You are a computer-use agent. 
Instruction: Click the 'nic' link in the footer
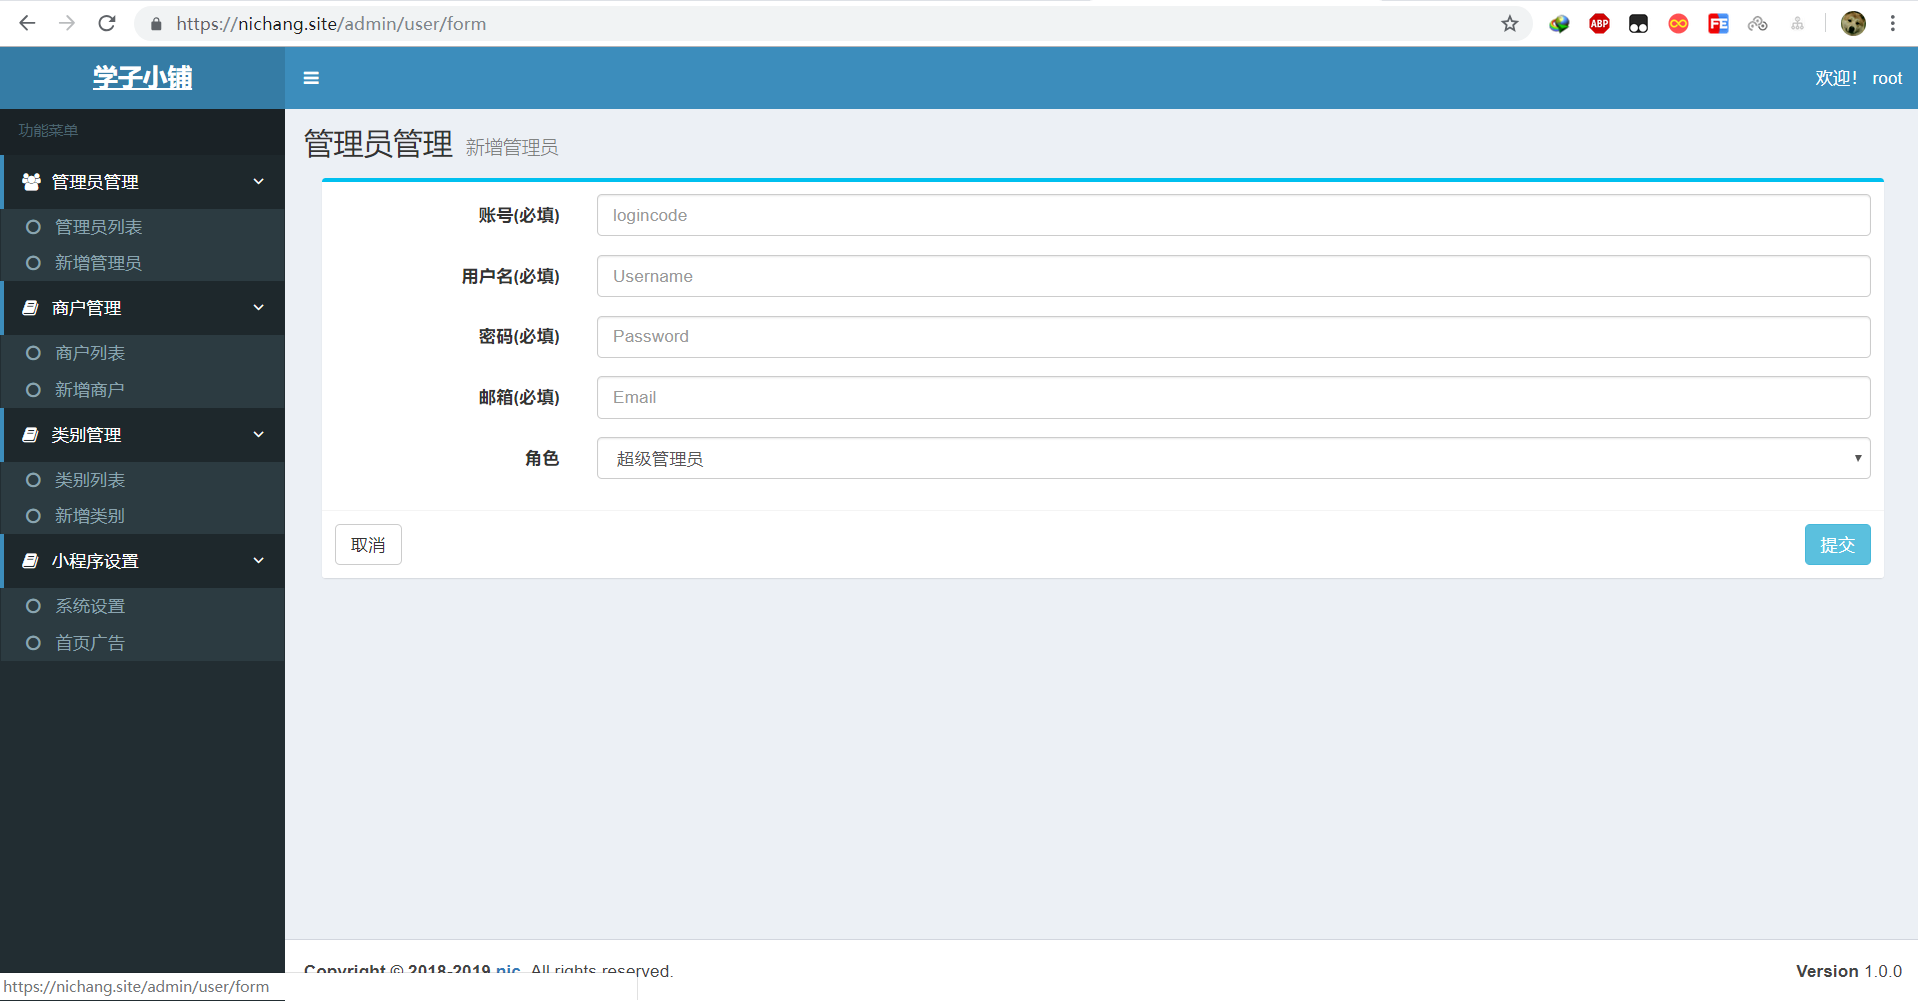[508, 970]
